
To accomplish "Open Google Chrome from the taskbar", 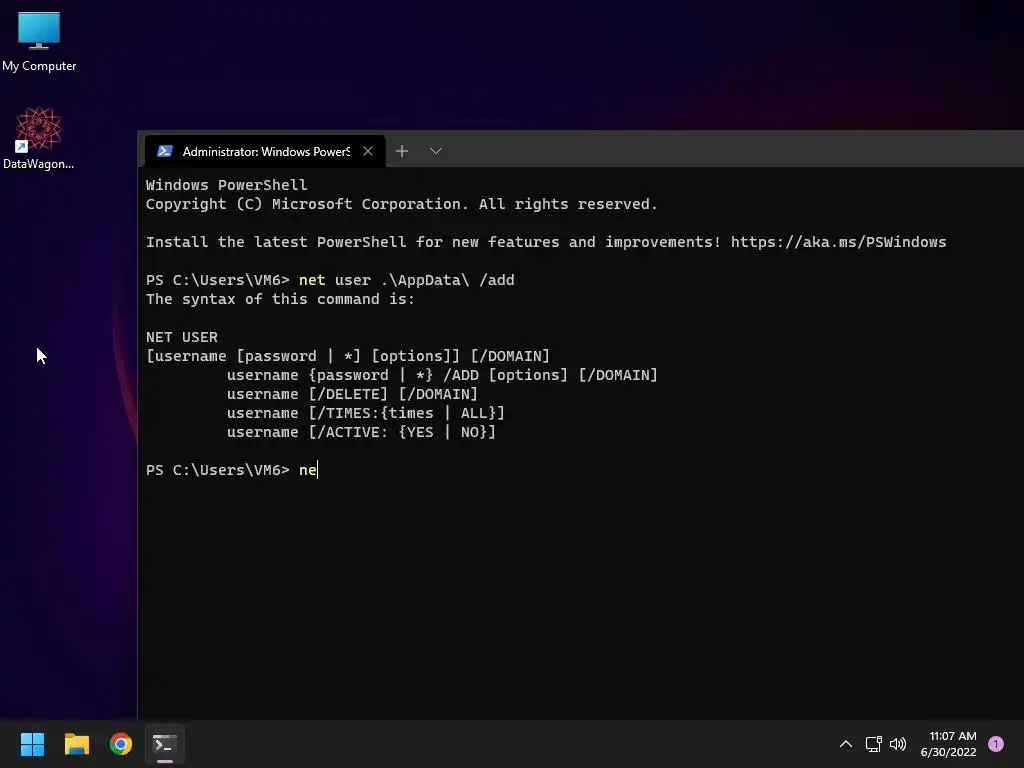I will [x=121, y=744].
